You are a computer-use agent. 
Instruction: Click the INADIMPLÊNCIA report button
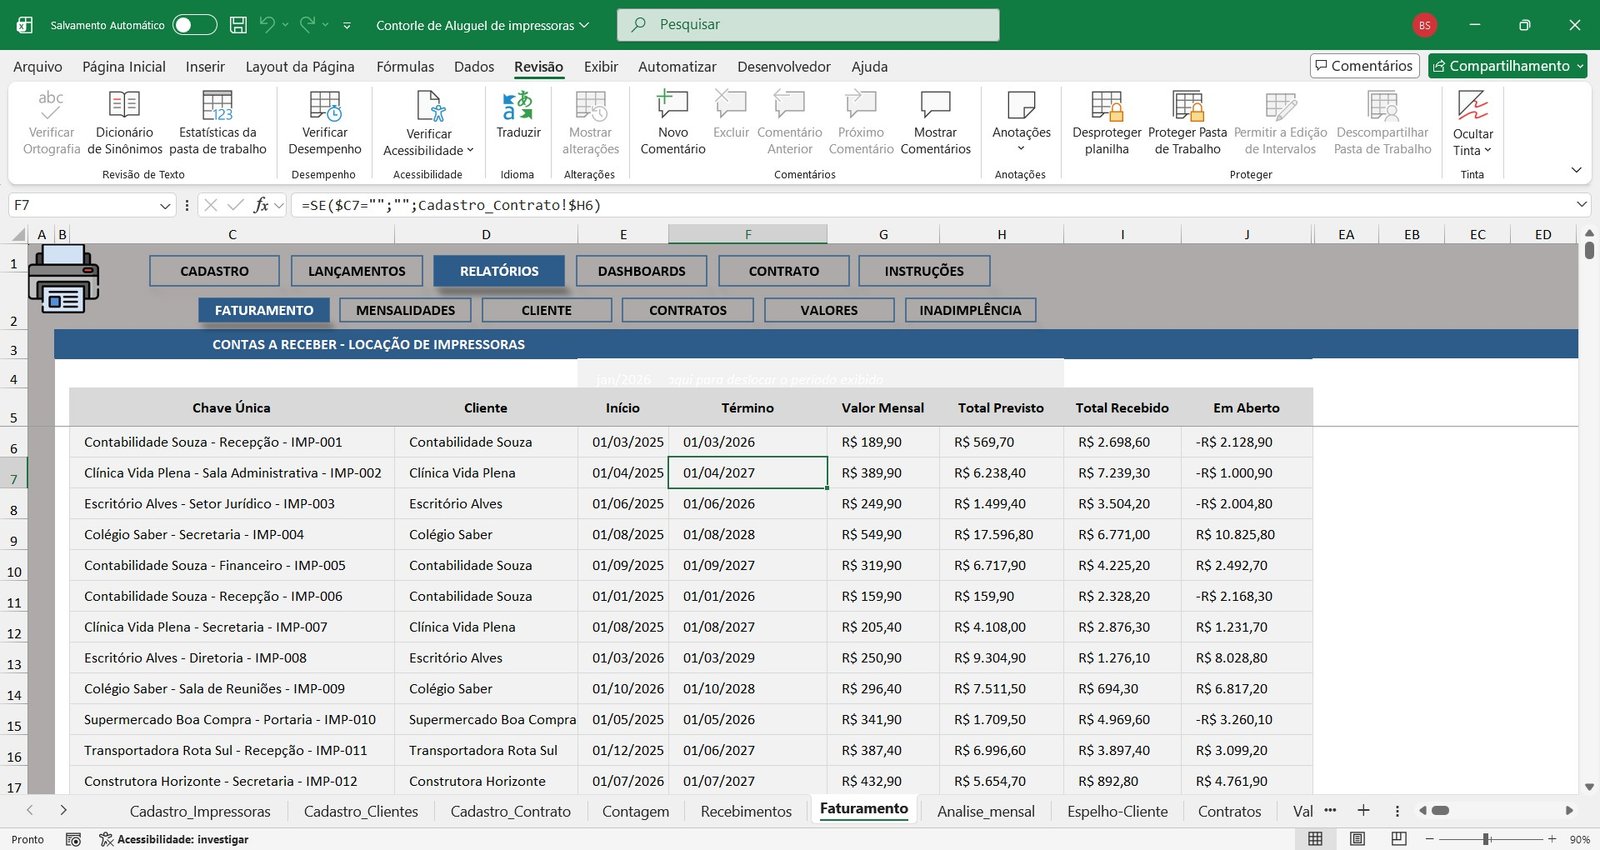tap(970, 310)
